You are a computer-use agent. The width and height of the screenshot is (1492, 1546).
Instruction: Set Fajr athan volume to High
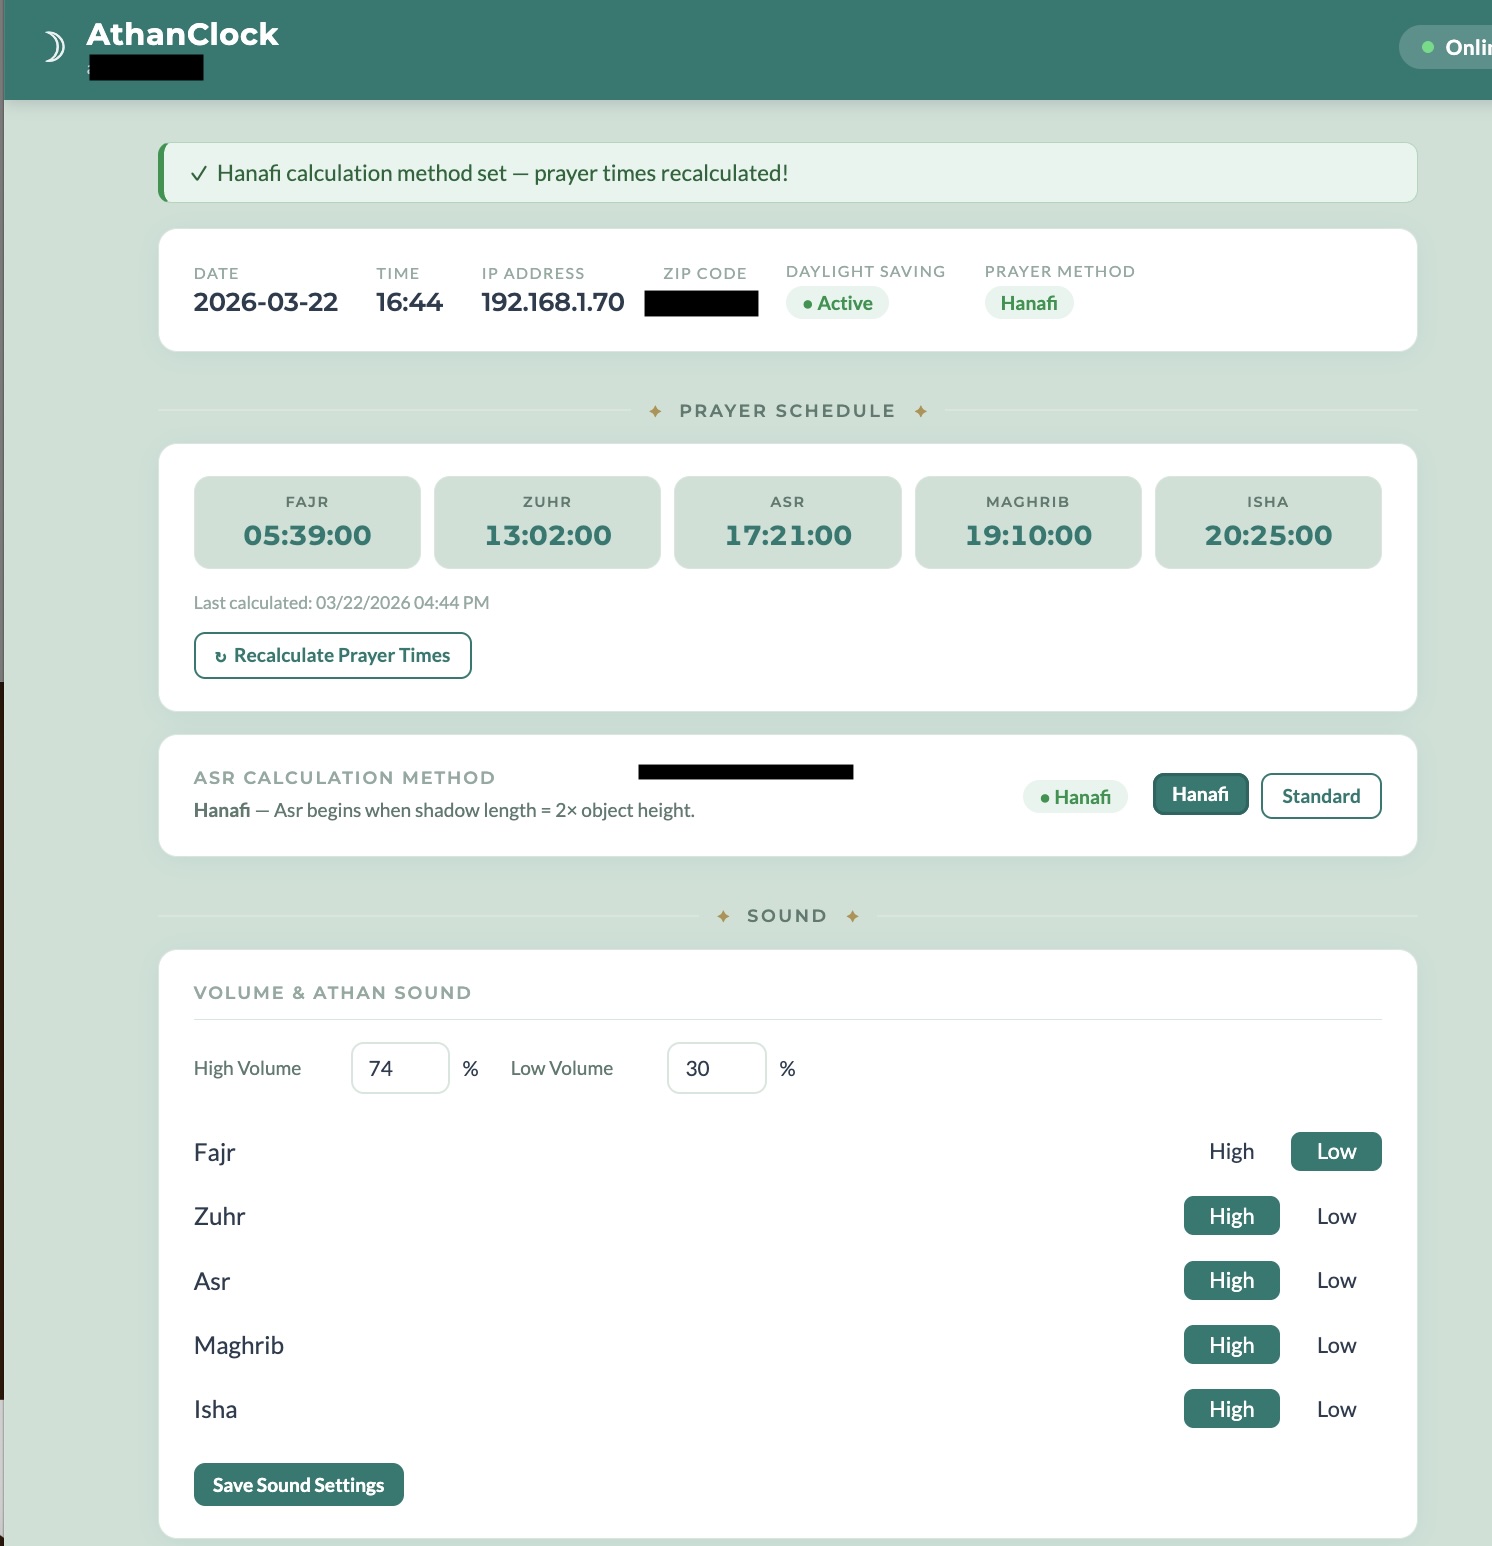click(x=1231, y=1151)
